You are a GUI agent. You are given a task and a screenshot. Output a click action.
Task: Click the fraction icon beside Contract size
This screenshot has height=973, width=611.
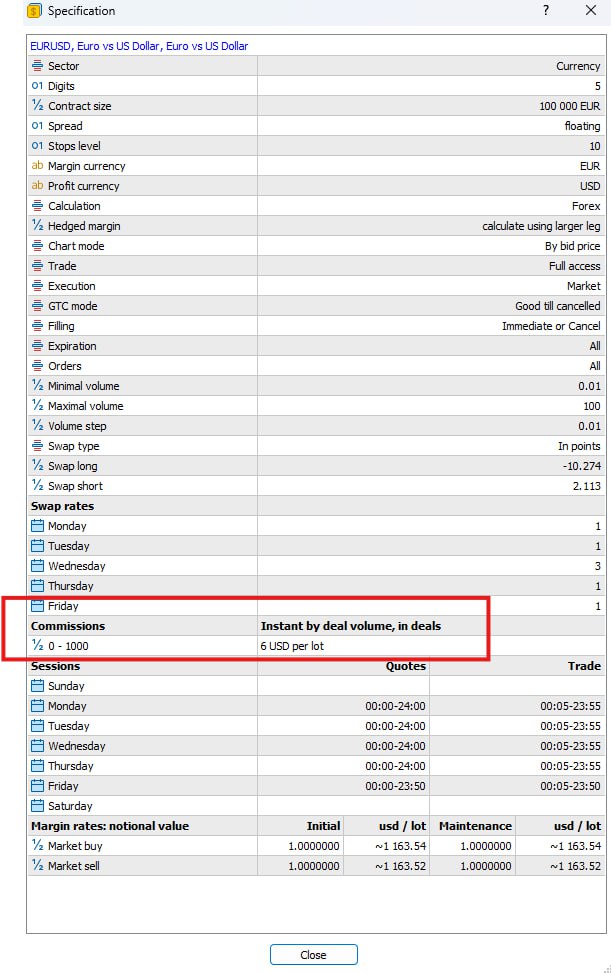[37, 105]
